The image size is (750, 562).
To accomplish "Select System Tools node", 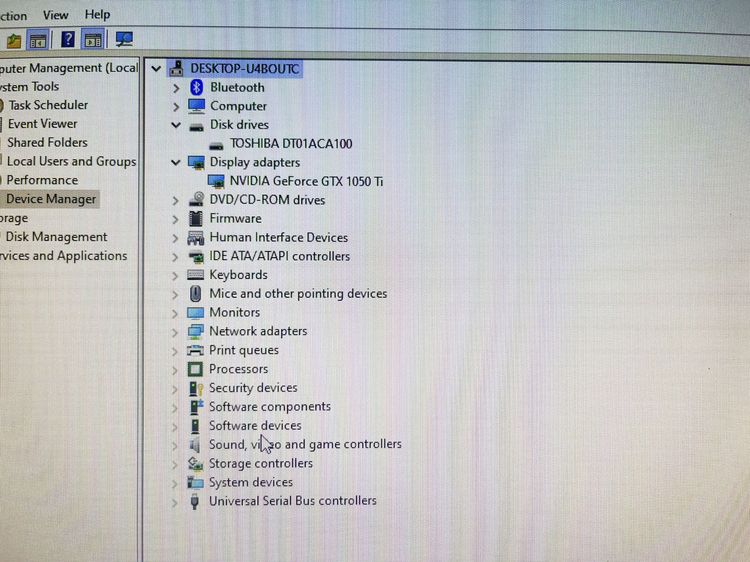I will [30, 87].
